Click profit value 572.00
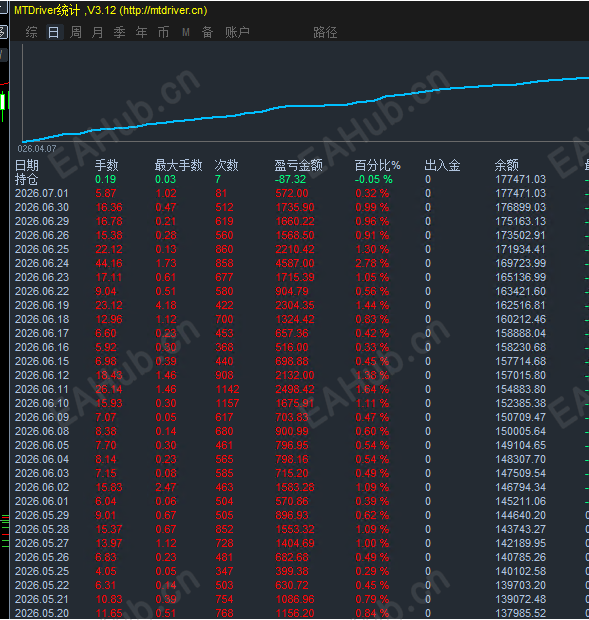Image resolution: width=589 pixels, height=620 pixels. pyautogui.click(x=292, y=193)
